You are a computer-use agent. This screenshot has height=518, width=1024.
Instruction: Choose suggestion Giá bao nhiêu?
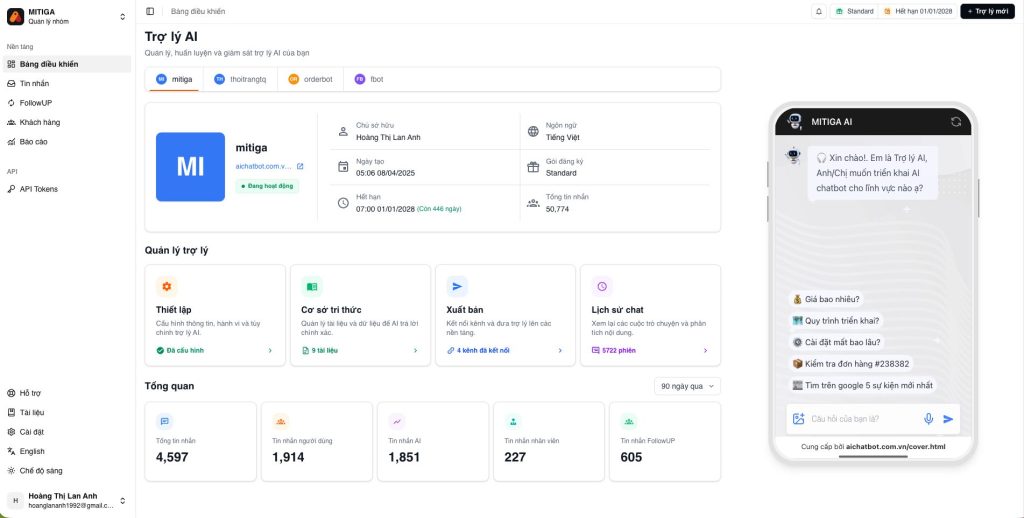click(827, 299)
